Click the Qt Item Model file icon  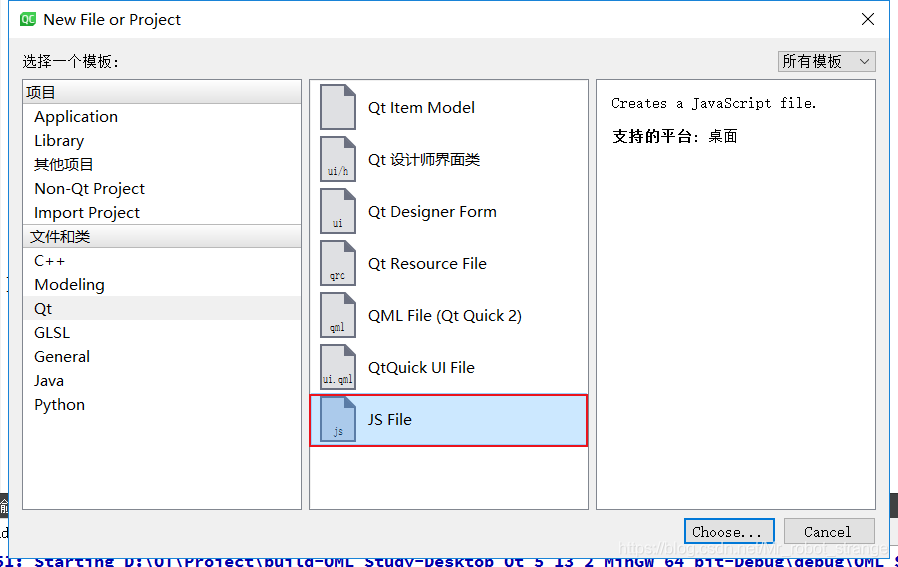pos(338,107)
